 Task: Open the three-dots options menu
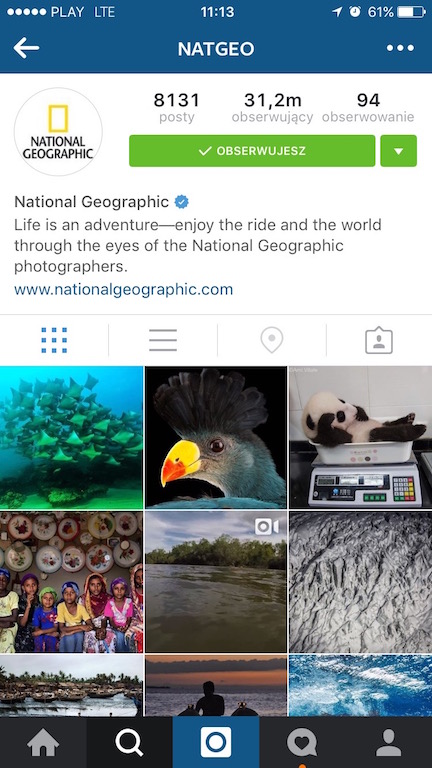click(400, 48)
